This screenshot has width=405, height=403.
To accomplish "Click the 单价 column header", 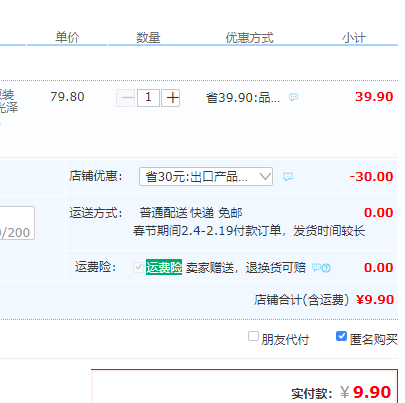I will click(67, 37).
